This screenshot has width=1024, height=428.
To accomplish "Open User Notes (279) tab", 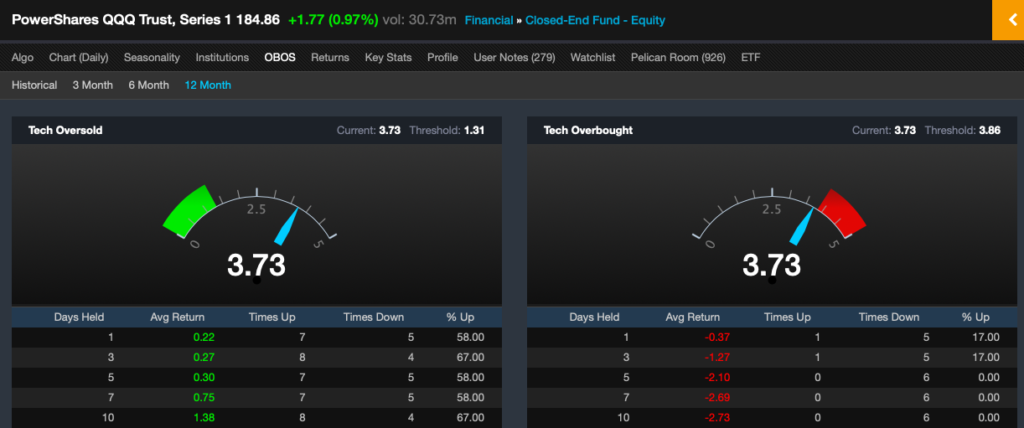I will [514, 58].
